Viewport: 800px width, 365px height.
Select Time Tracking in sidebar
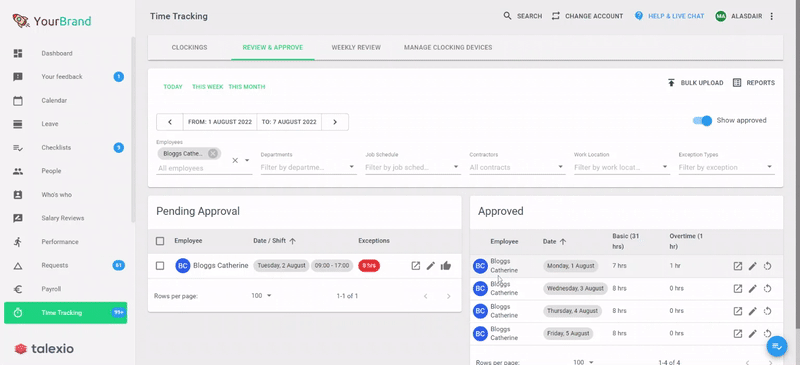65,313
